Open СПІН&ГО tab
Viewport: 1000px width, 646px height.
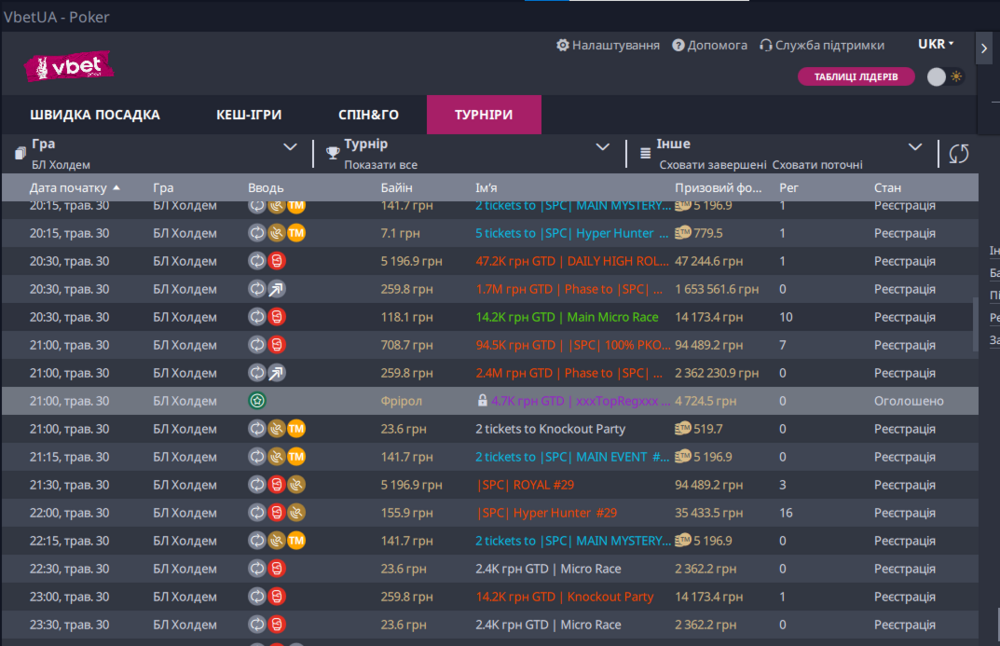(x=369, y=115)
